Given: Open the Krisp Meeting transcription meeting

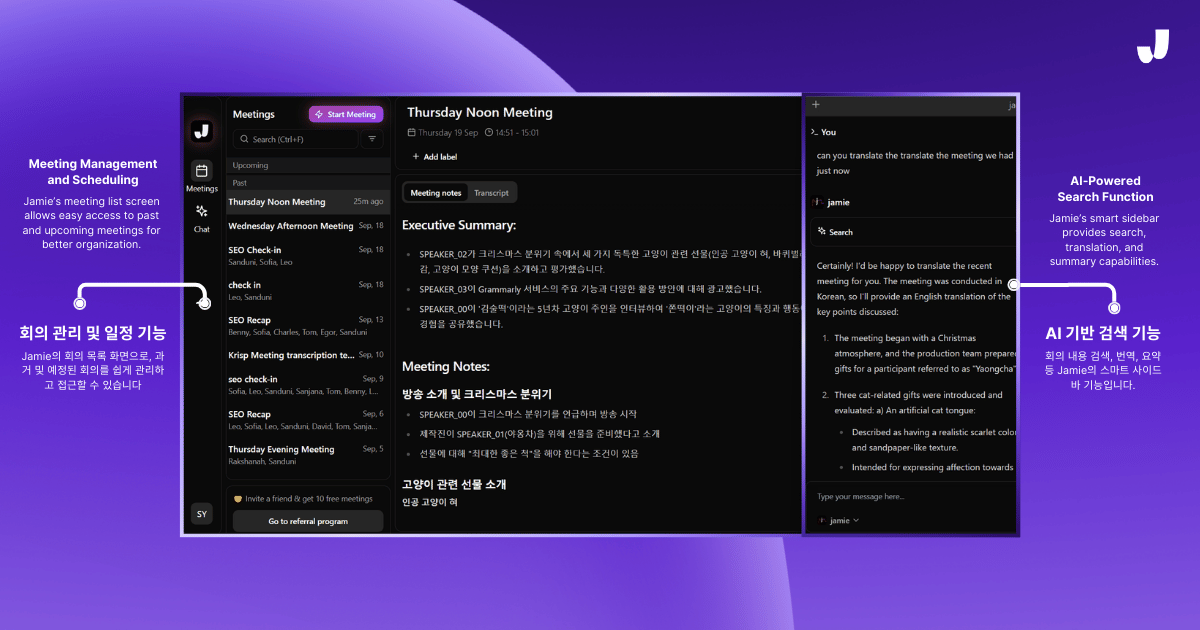Looking at the screenshot, I should (308, 355).
